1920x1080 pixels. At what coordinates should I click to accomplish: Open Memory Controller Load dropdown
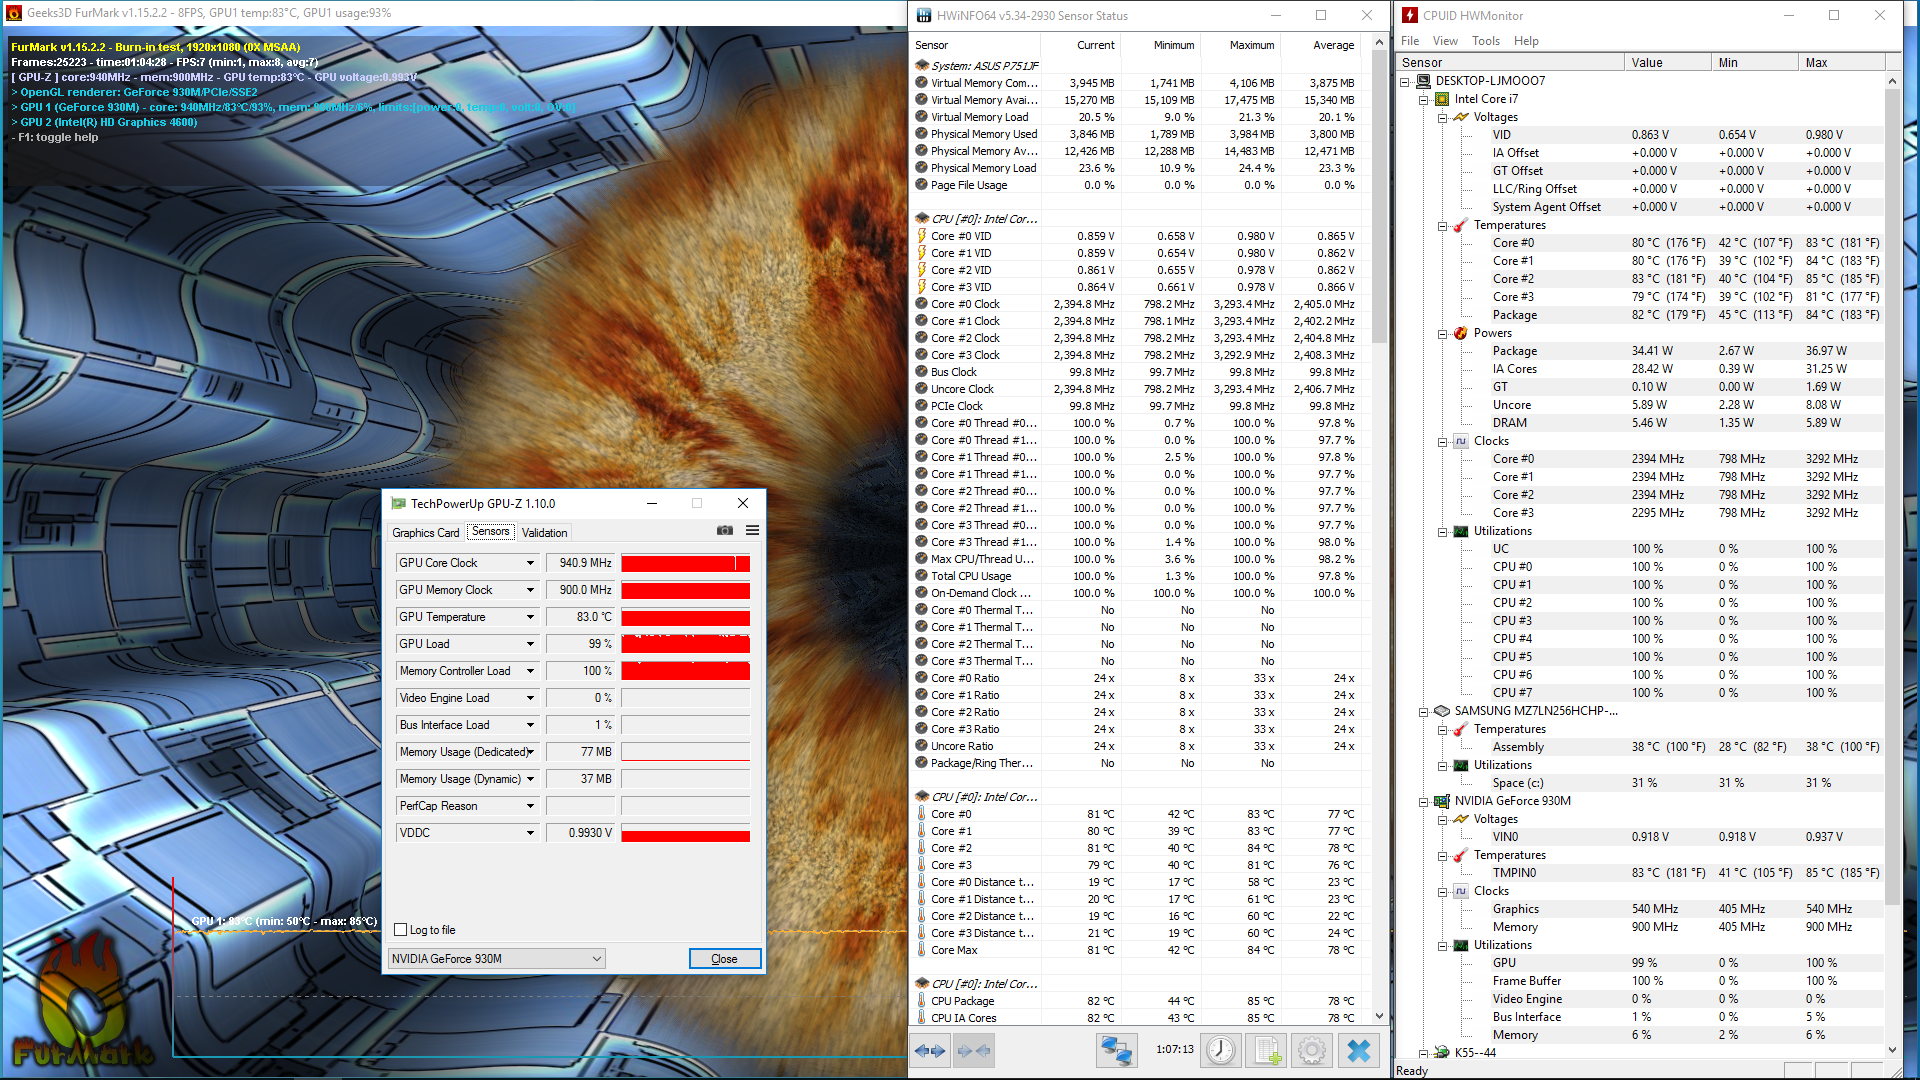pyautogui.click(x=531, y=671)
